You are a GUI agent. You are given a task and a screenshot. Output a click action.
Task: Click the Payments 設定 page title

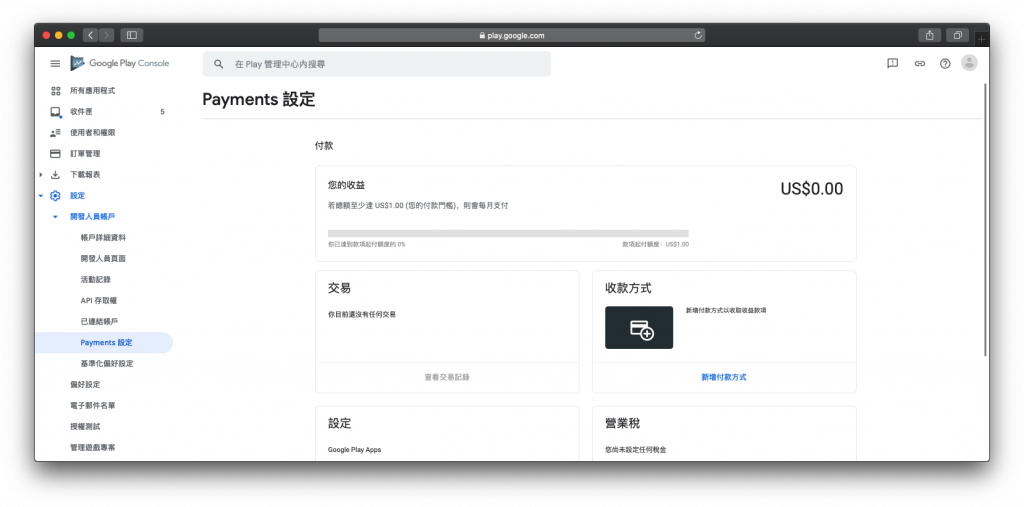point(259,99)
